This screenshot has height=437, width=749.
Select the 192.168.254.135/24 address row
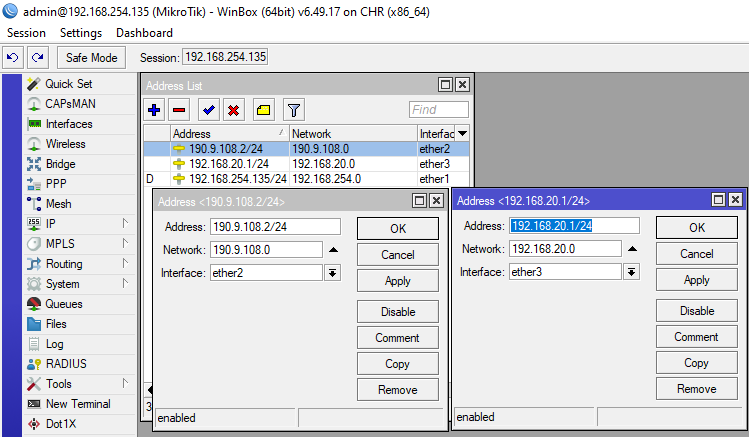coord(306,179)
